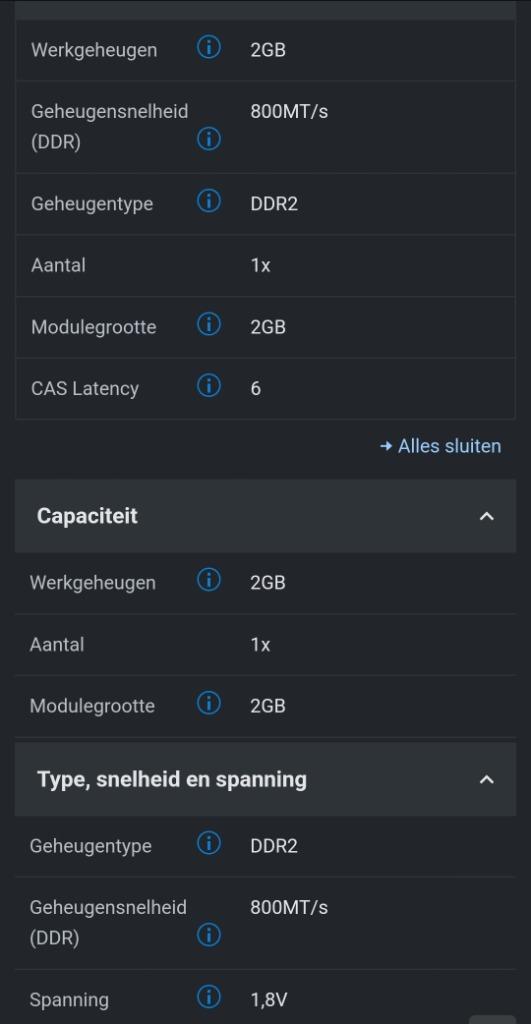Open info icon for top Geheugensnelheid (DDR)
531x1024 pixels.
point(208,139)
